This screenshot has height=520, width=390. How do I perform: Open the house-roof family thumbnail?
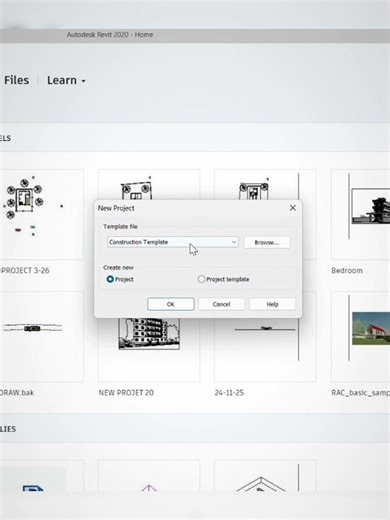coord(265,476)
